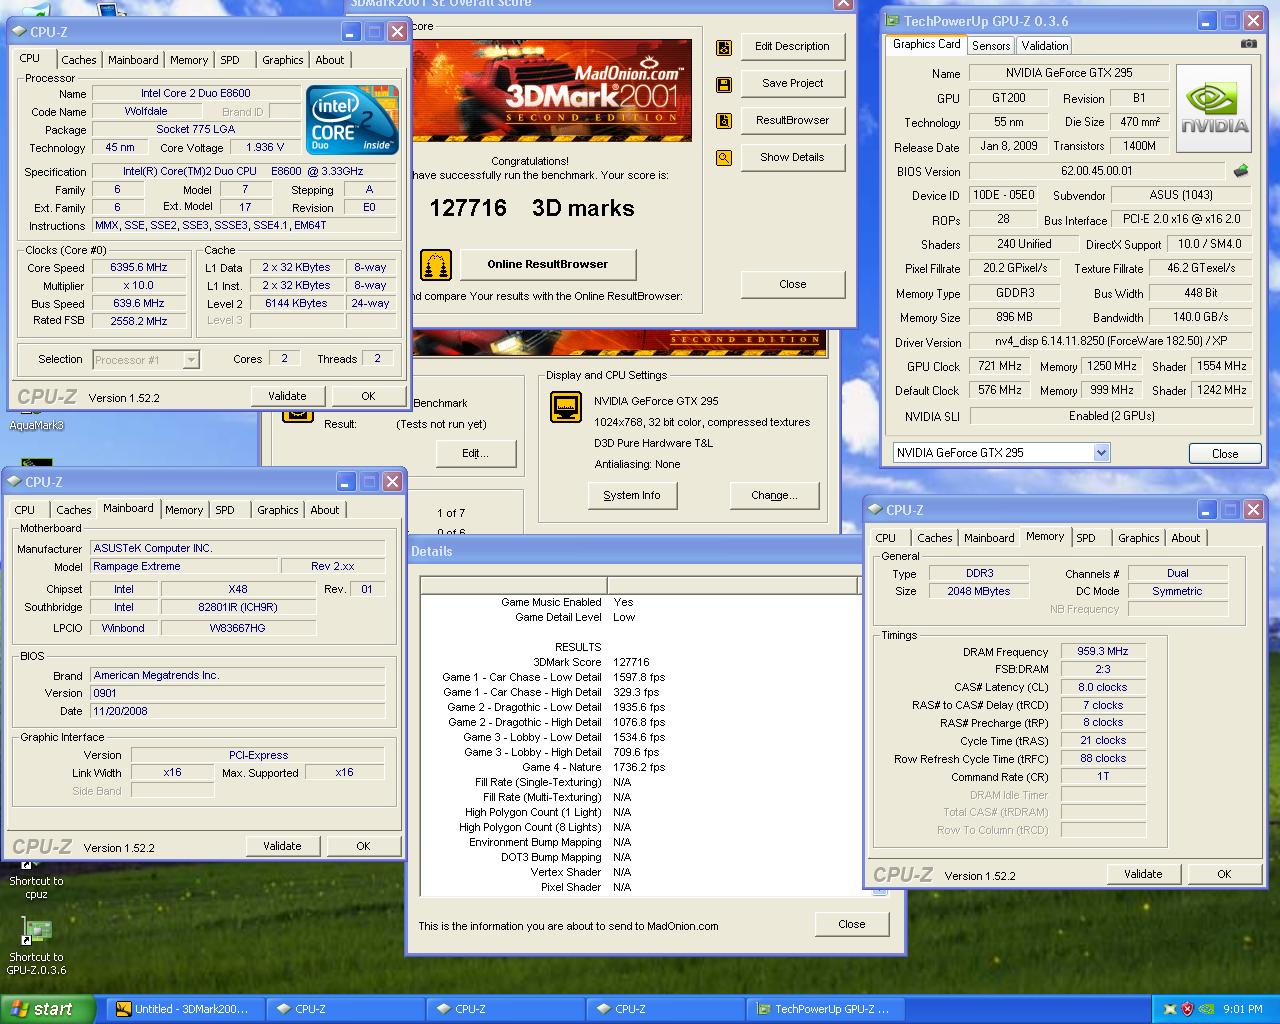Click the icon beside ResultBrowser button
Image resolution: width=1280 pixels, height=1024 pixels.
[724, 121]
